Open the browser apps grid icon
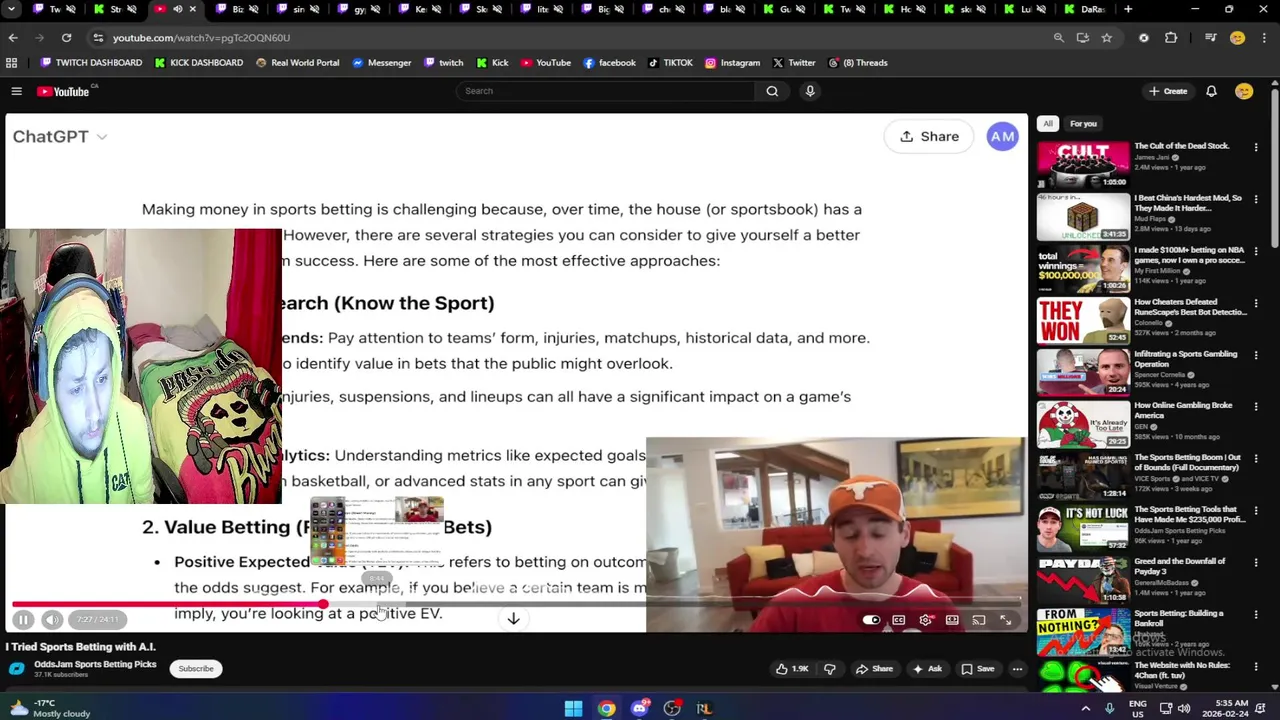1280x720 pixels. [12, 62]
